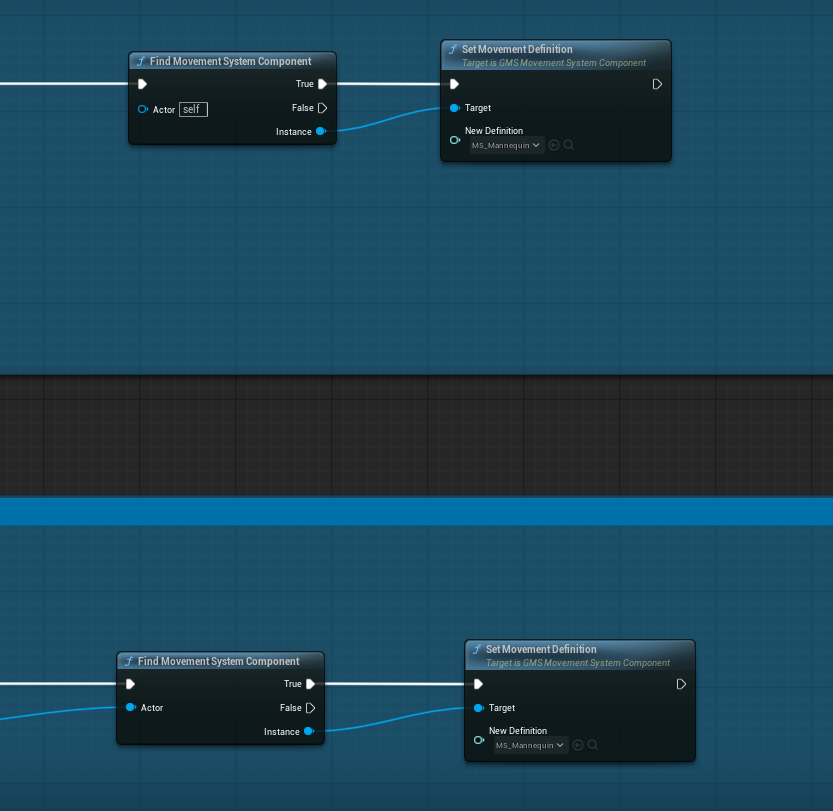Open the MS_Mannequin dropdown in lower Set Movement Definition

[531, 746]
